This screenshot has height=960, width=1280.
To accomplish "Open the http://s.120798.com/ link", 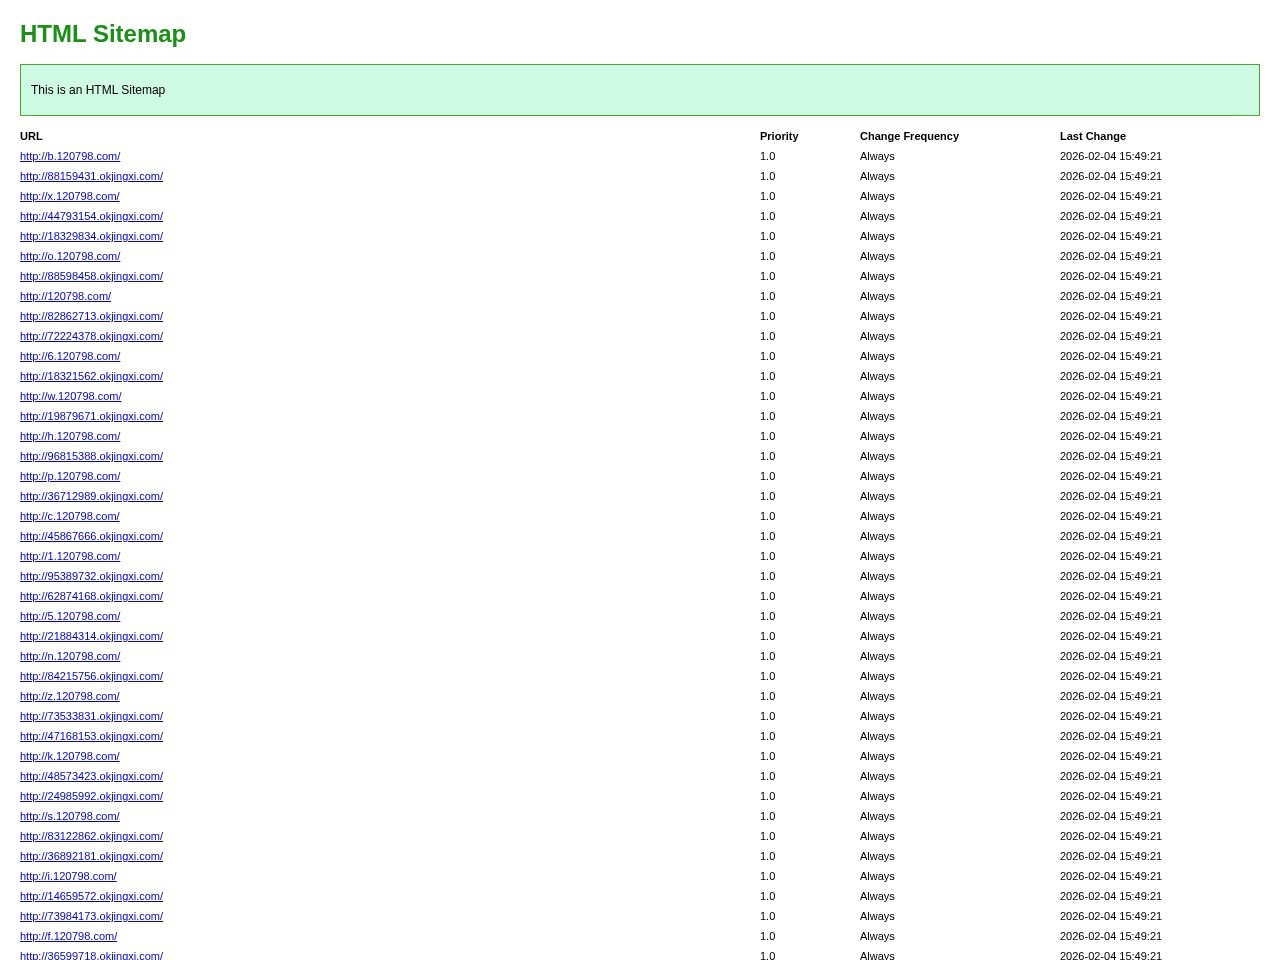I will click(70, 816).
